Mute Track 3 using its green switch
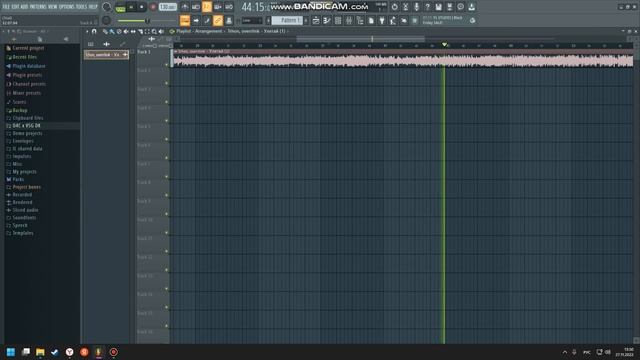640x360 pixels. [x=167, y=102]
